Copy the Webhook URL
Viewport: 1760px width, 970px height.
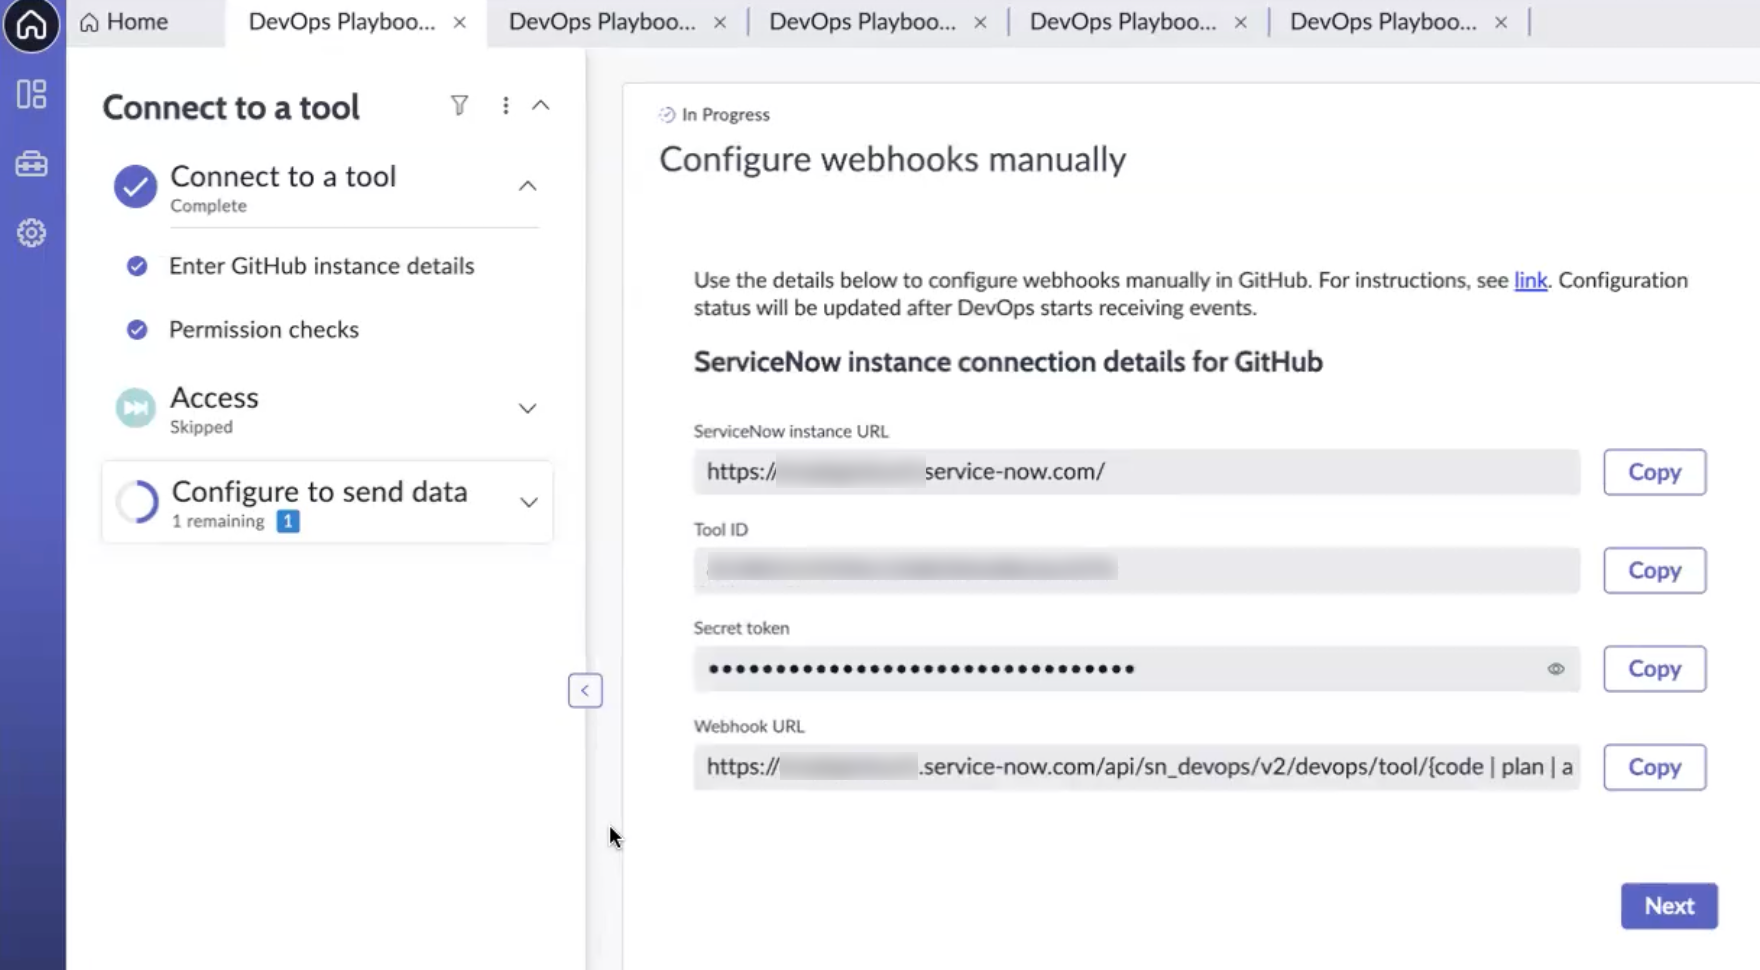point(1655,767)
